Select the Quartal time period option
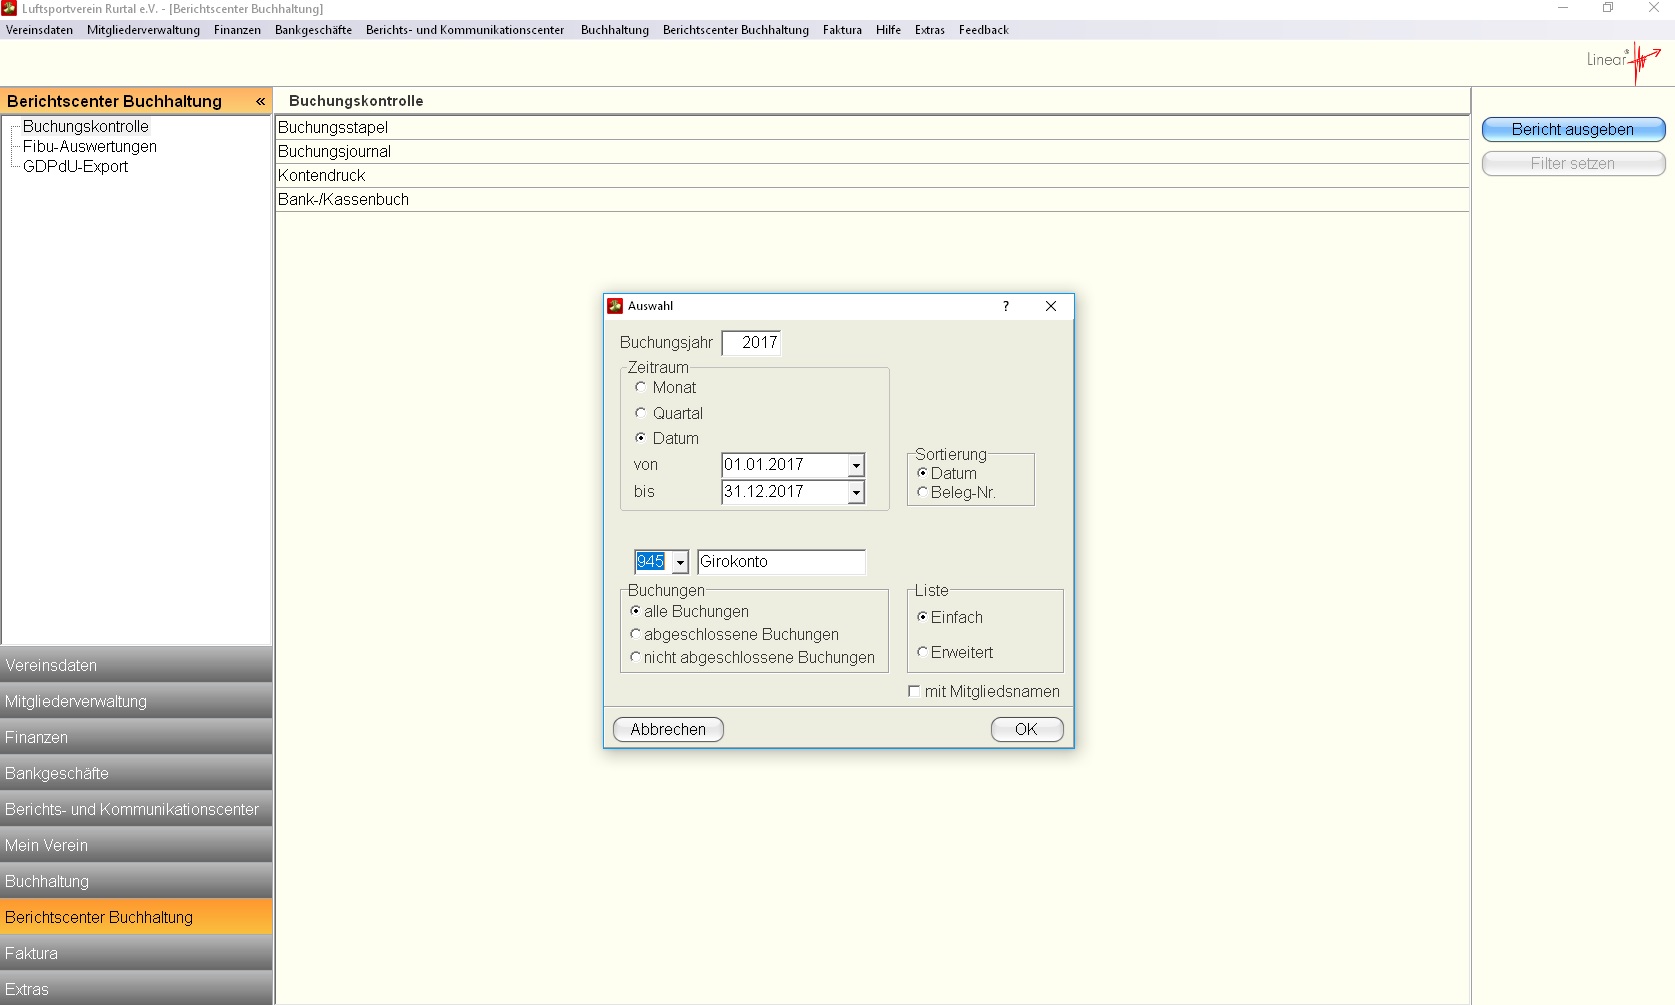The image size is (1675, 1005). tap(641, 413)
